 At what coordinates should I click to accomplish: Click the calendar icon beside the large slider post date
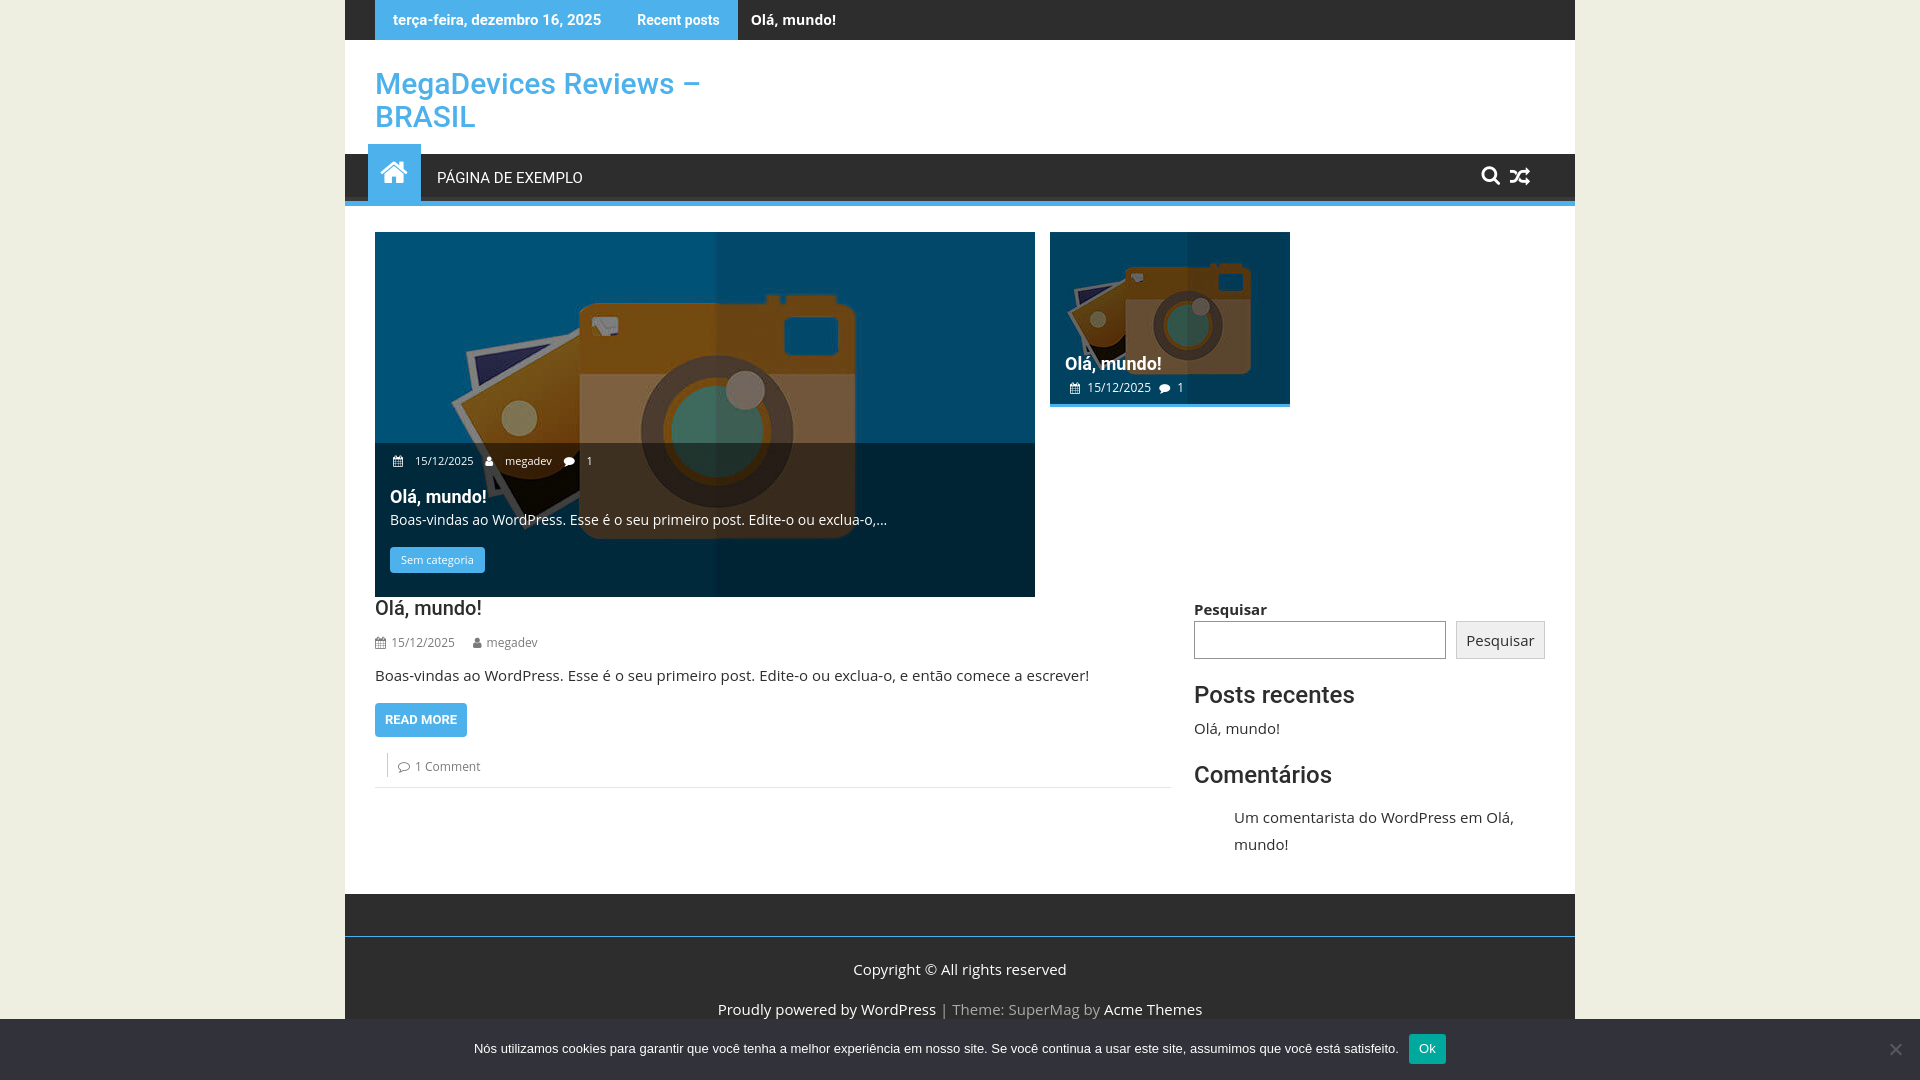click(x=398, y=461)
